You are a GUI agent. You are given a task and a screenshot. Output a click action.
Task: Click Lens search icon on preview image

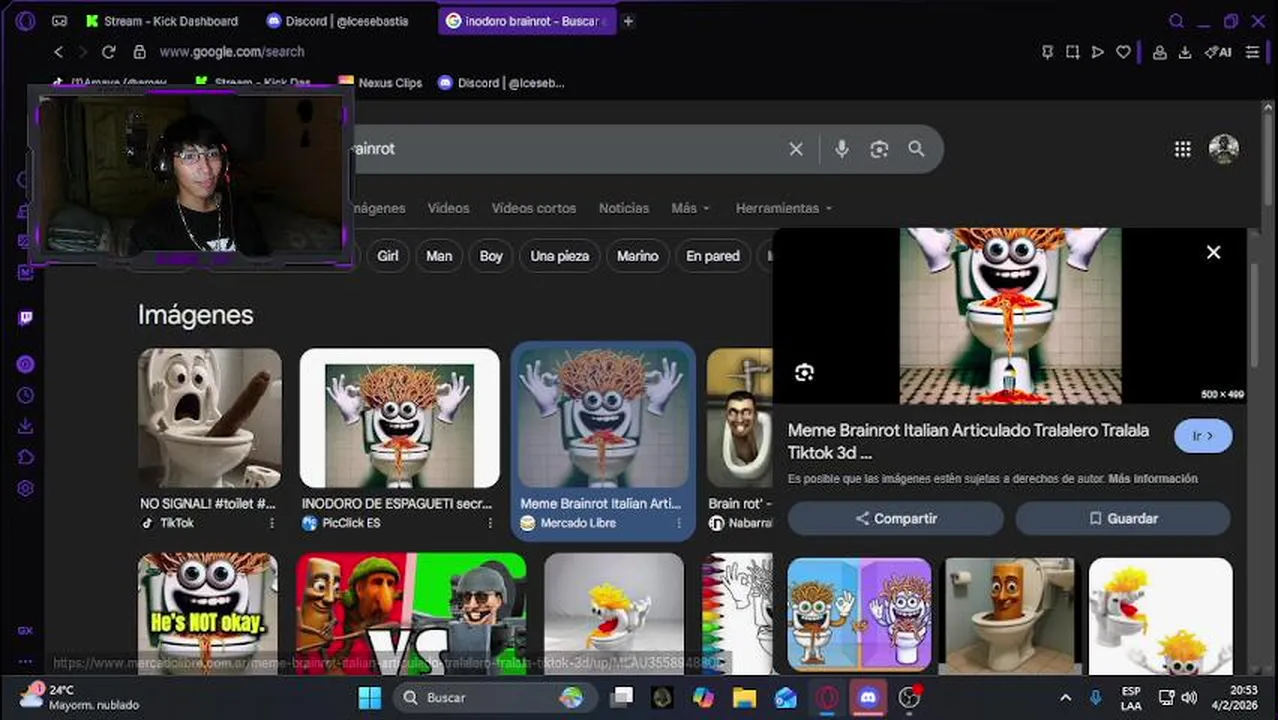point(804,373)
